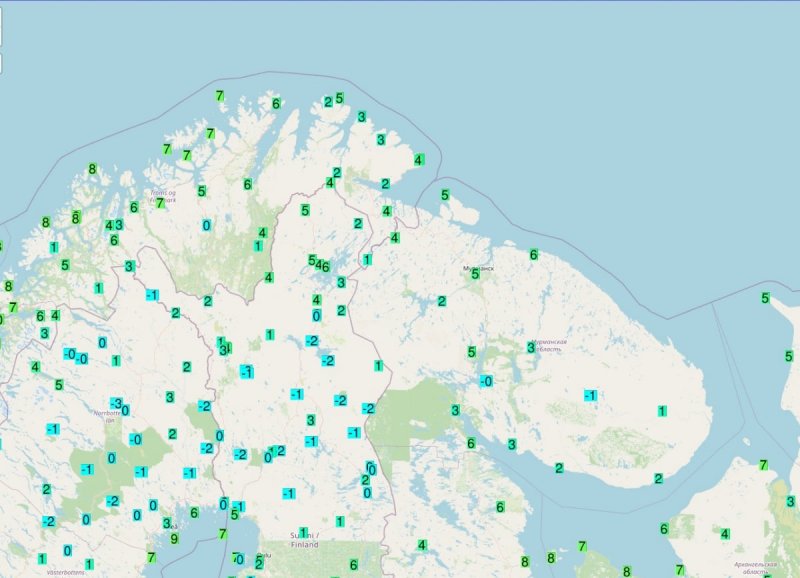Click the -0 marker on Kola Peninsula
This screenshot has width=800, height=578.
point(486,381)
